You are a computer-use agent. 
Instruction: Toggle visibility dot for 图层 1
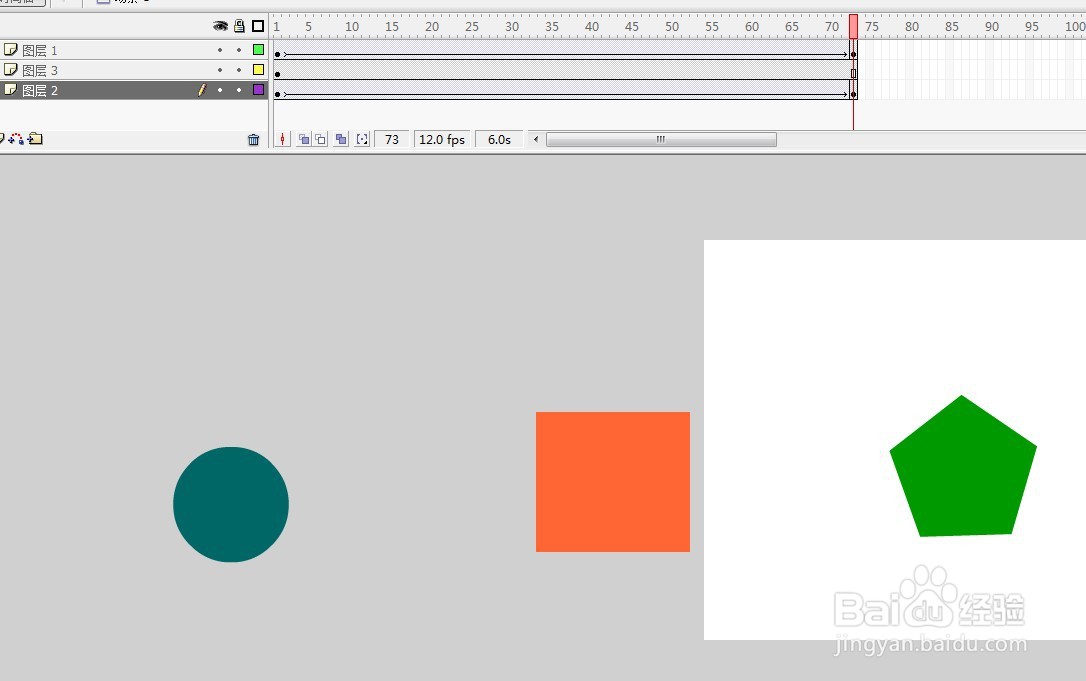coord(220,50)
